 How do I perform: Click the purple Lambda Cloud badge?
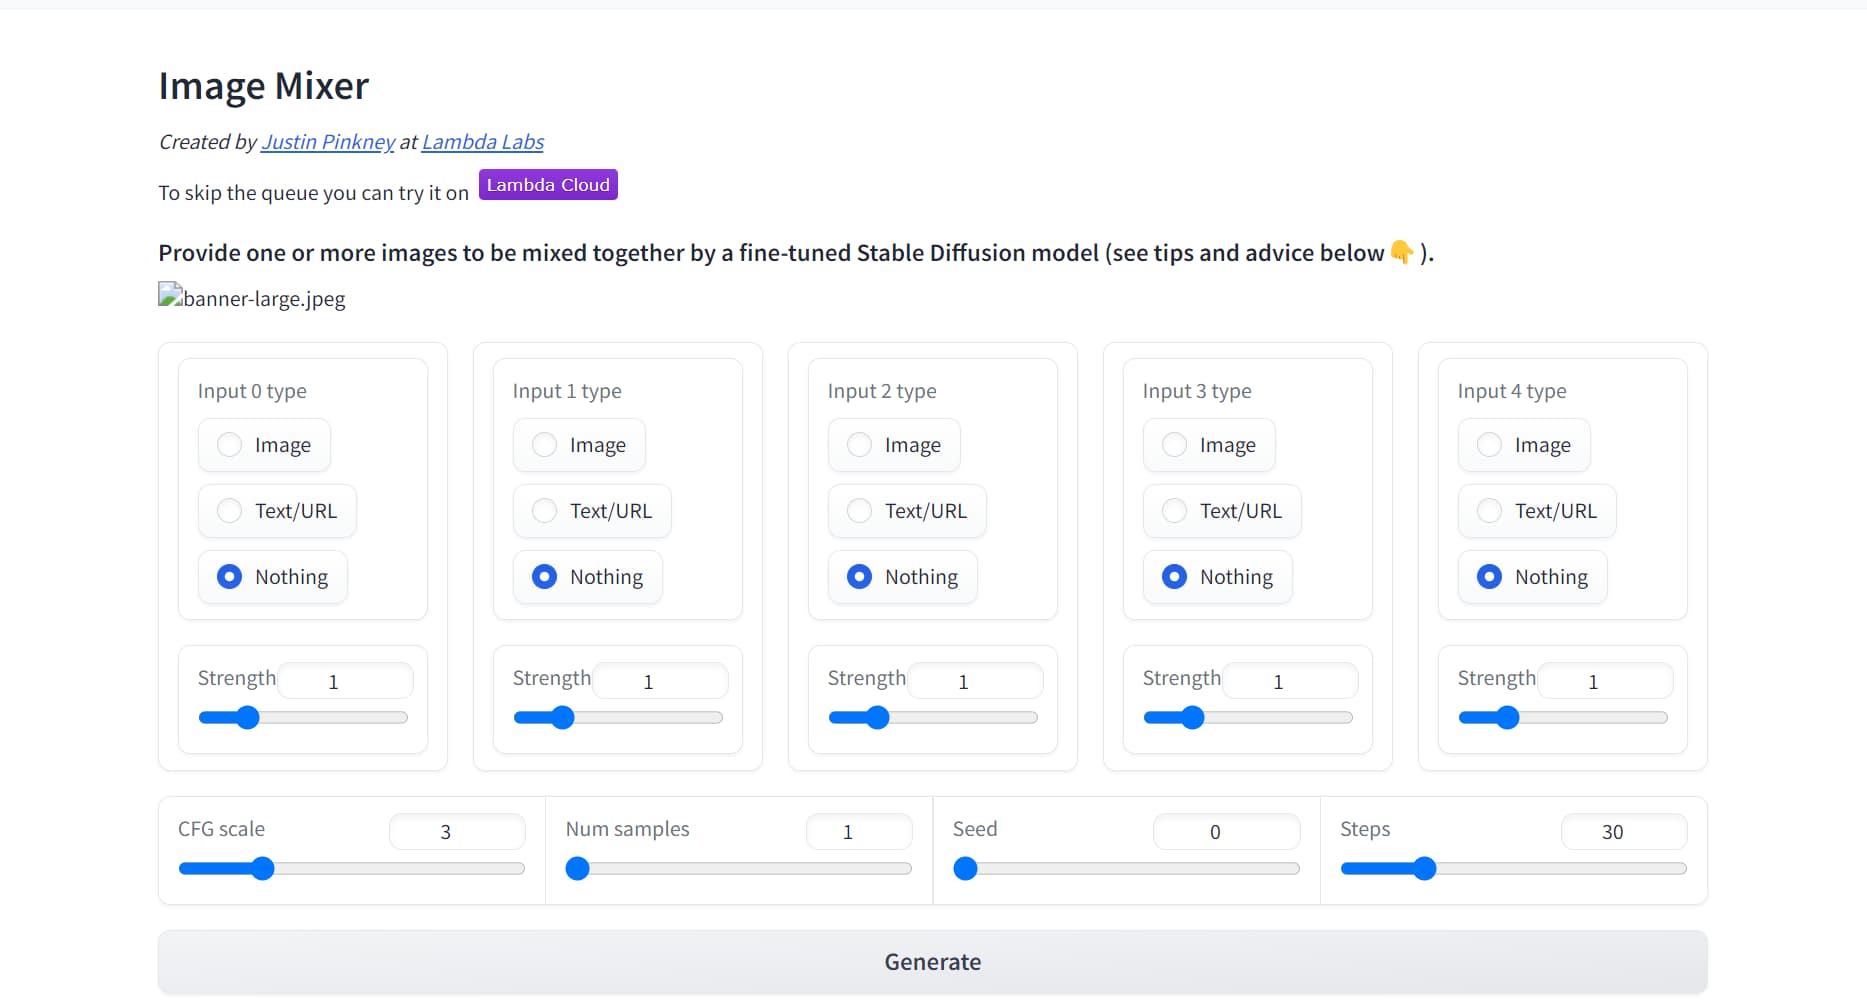tap(548, 185)
